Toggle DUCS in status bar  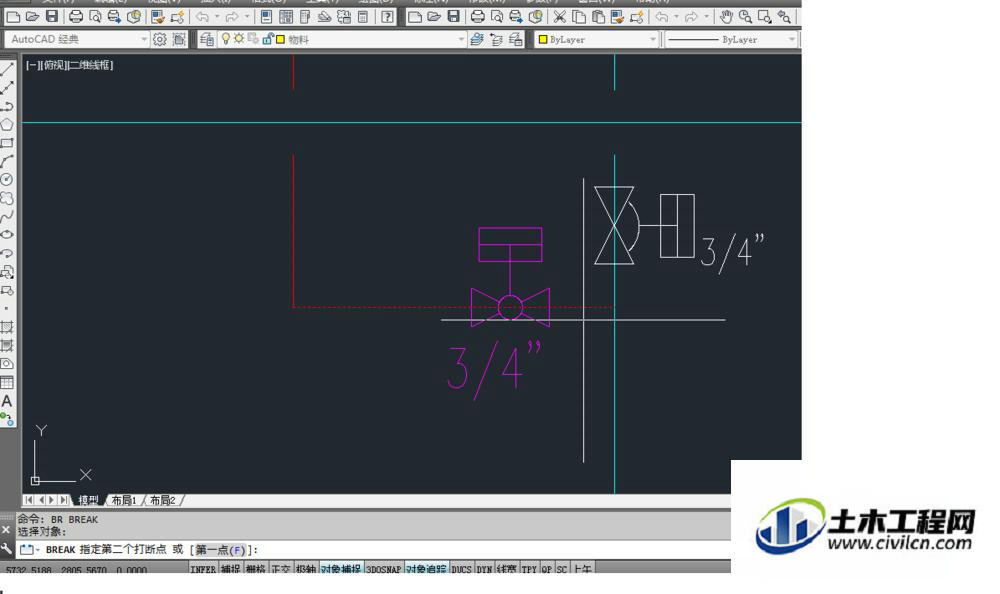pos(462,568)
